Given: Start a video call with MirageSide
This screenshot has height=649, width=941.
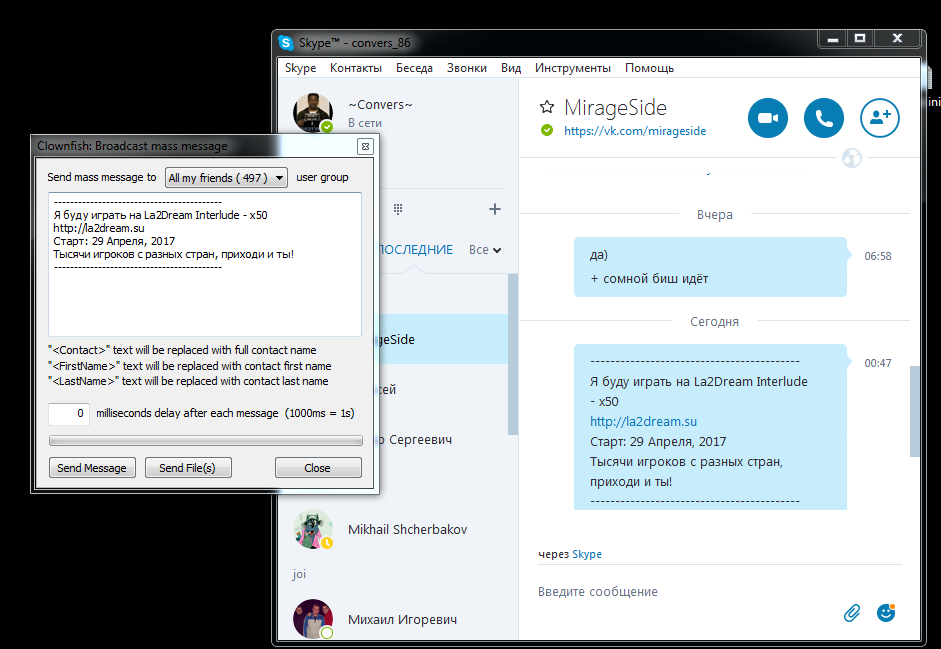Looking at the screenshot, I should pyautogui.click(x=768, y=118).
